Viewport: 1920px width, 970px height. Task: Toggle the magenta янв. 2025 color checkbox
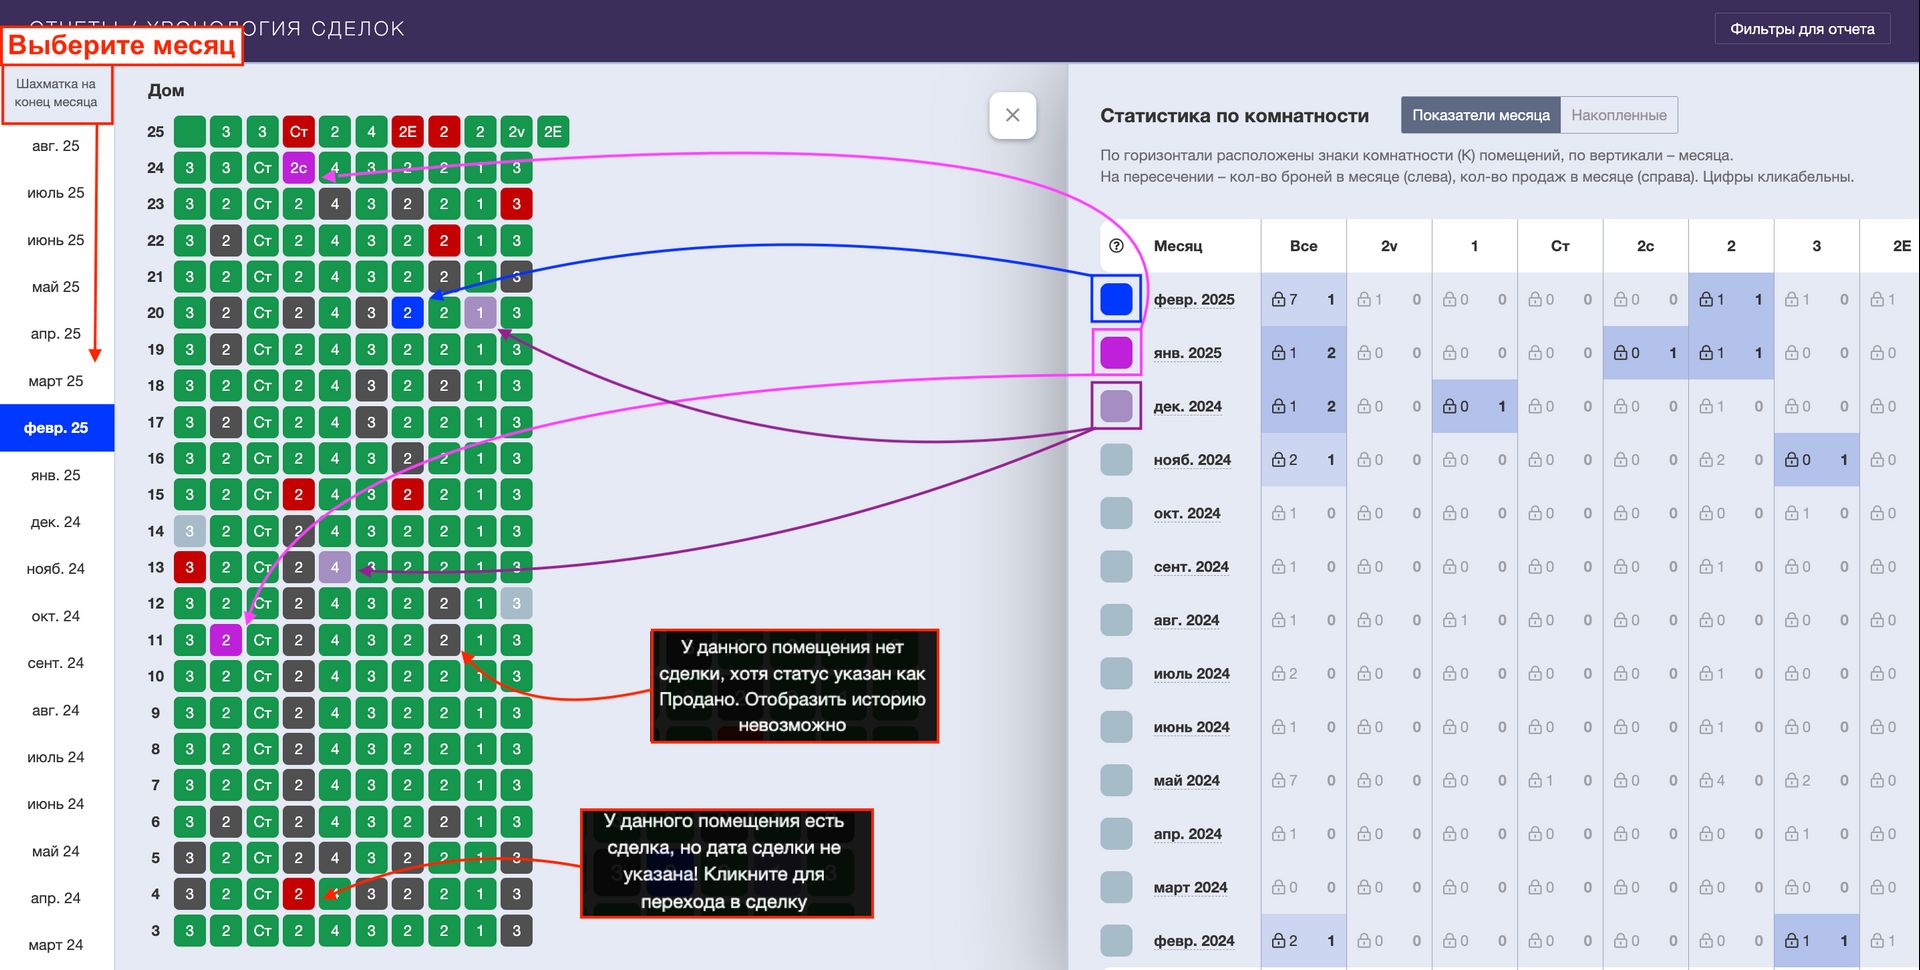1116,353
